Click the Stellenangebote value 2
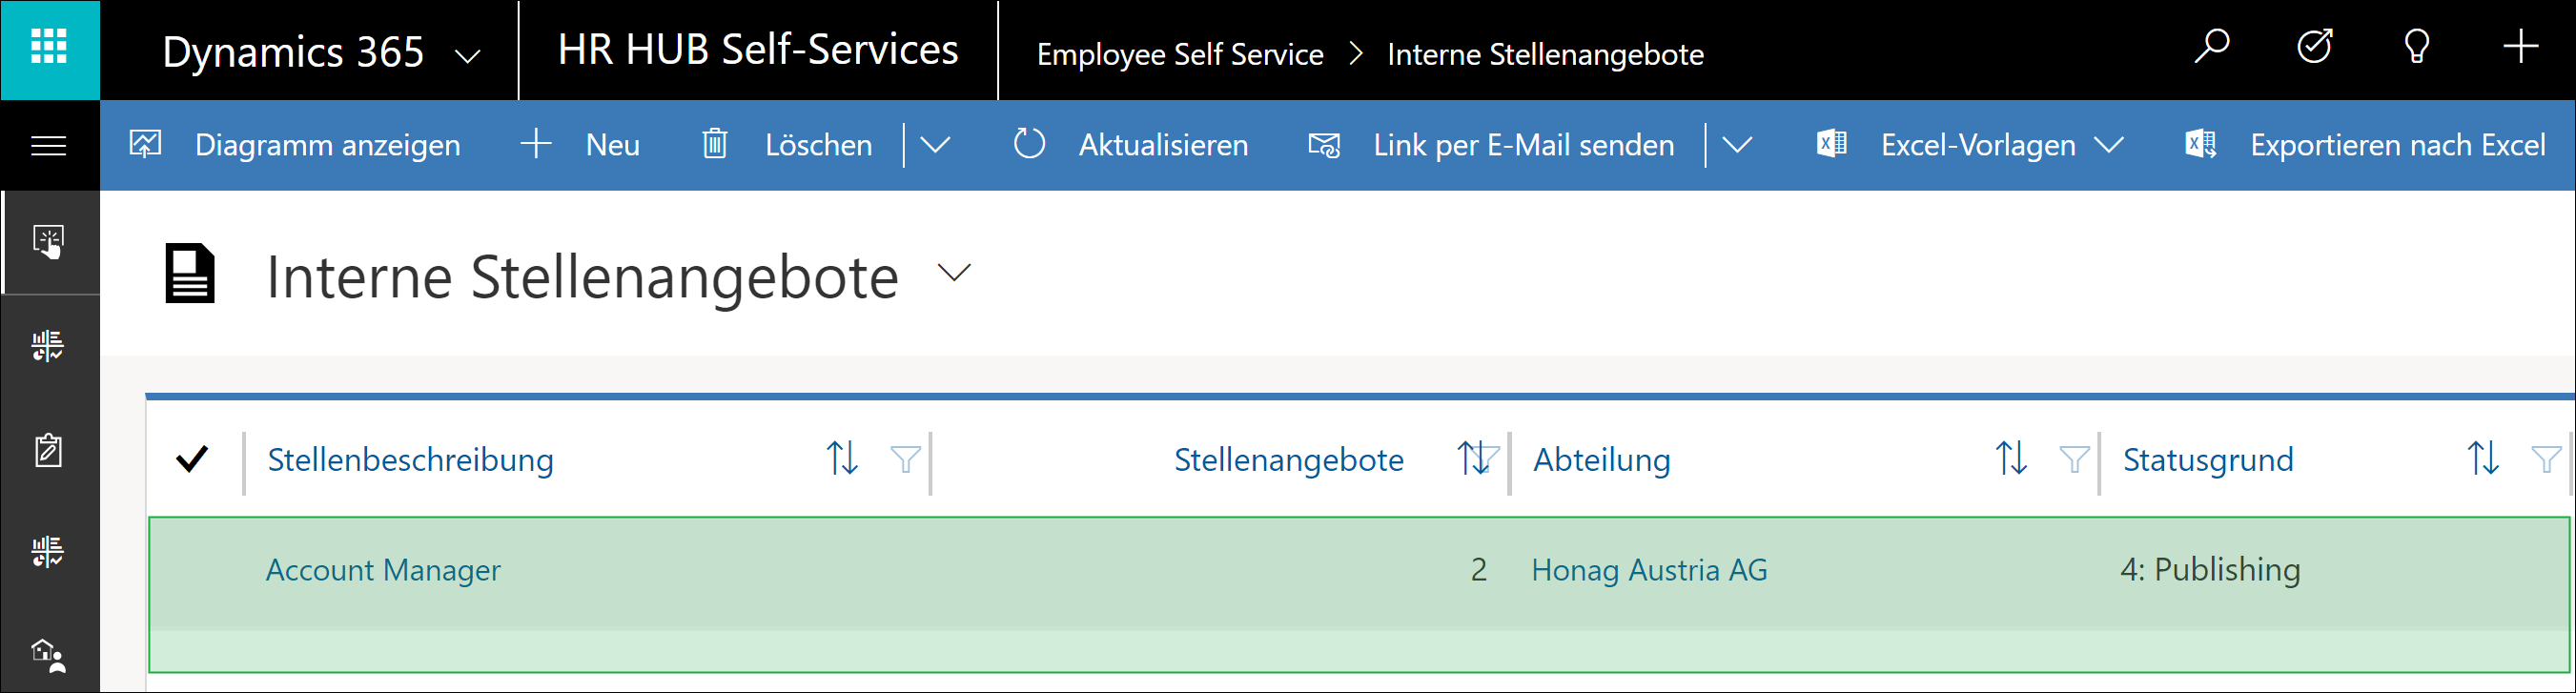This screenshot has width=2576, height=693. [x=1479, y=570]
